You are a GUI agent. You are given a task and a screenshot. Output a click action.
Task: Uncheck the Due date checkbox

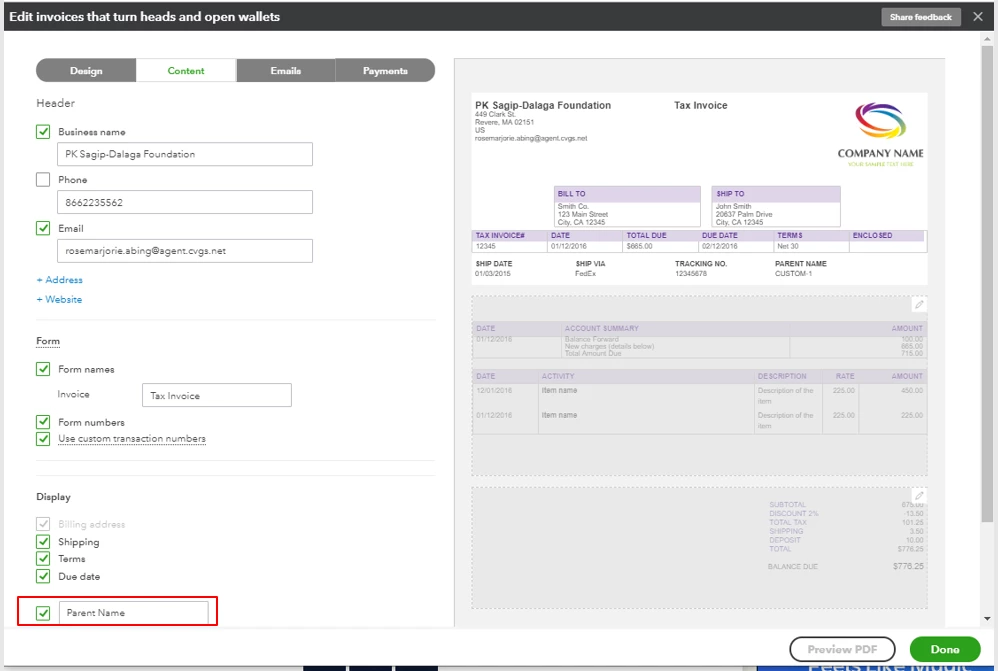pyautogui.click(x=43, y=576)
